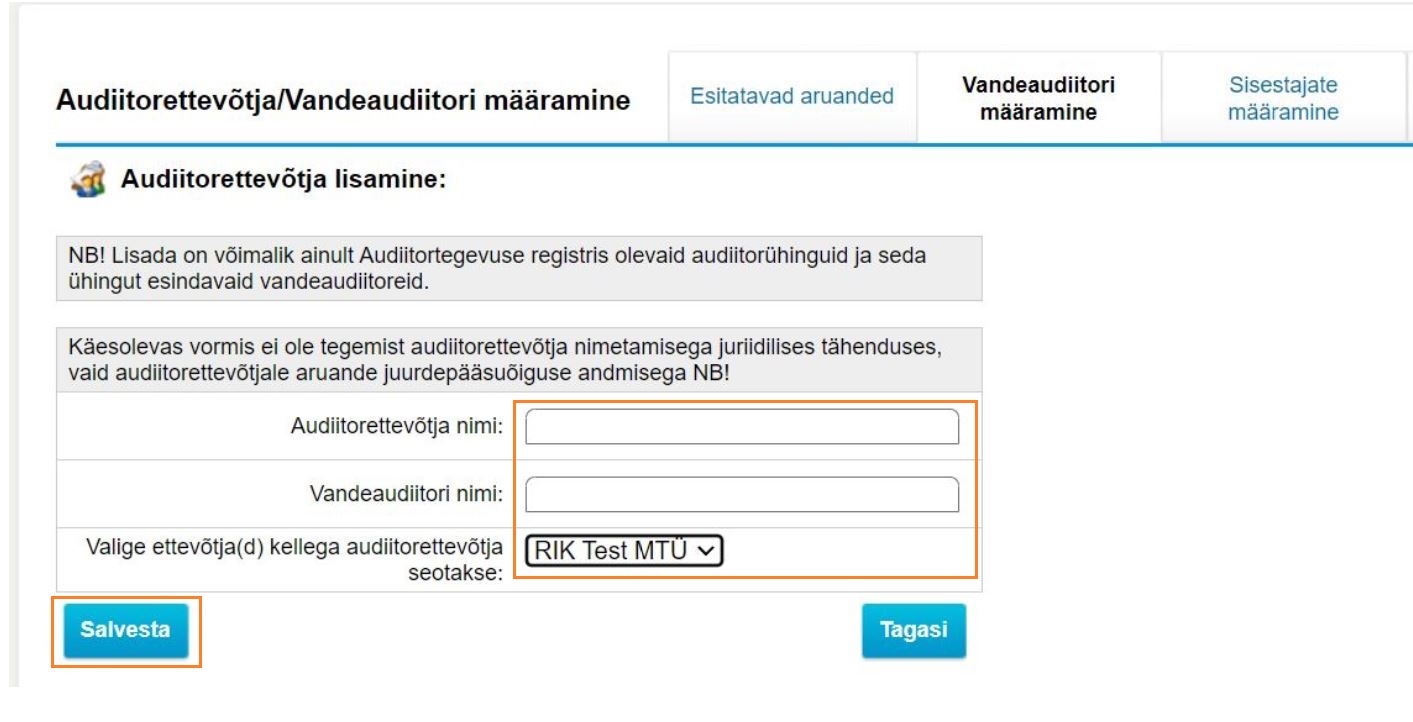The width and height of the screenshot is (1413, 722).
Task: Click the Vandeaudiitori nimi label
Action: point(405,494)
